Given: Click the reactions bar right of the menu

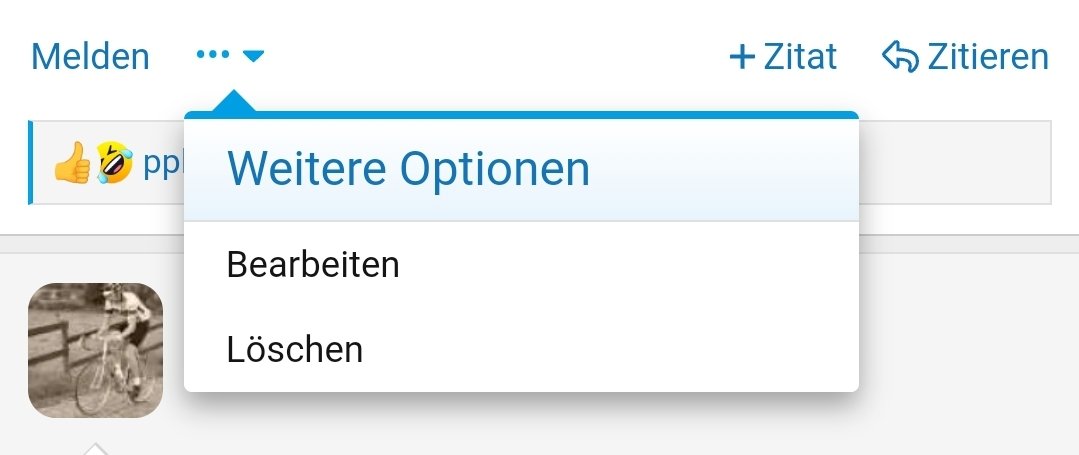Looking at the screenshot, I should pos(953,163).
